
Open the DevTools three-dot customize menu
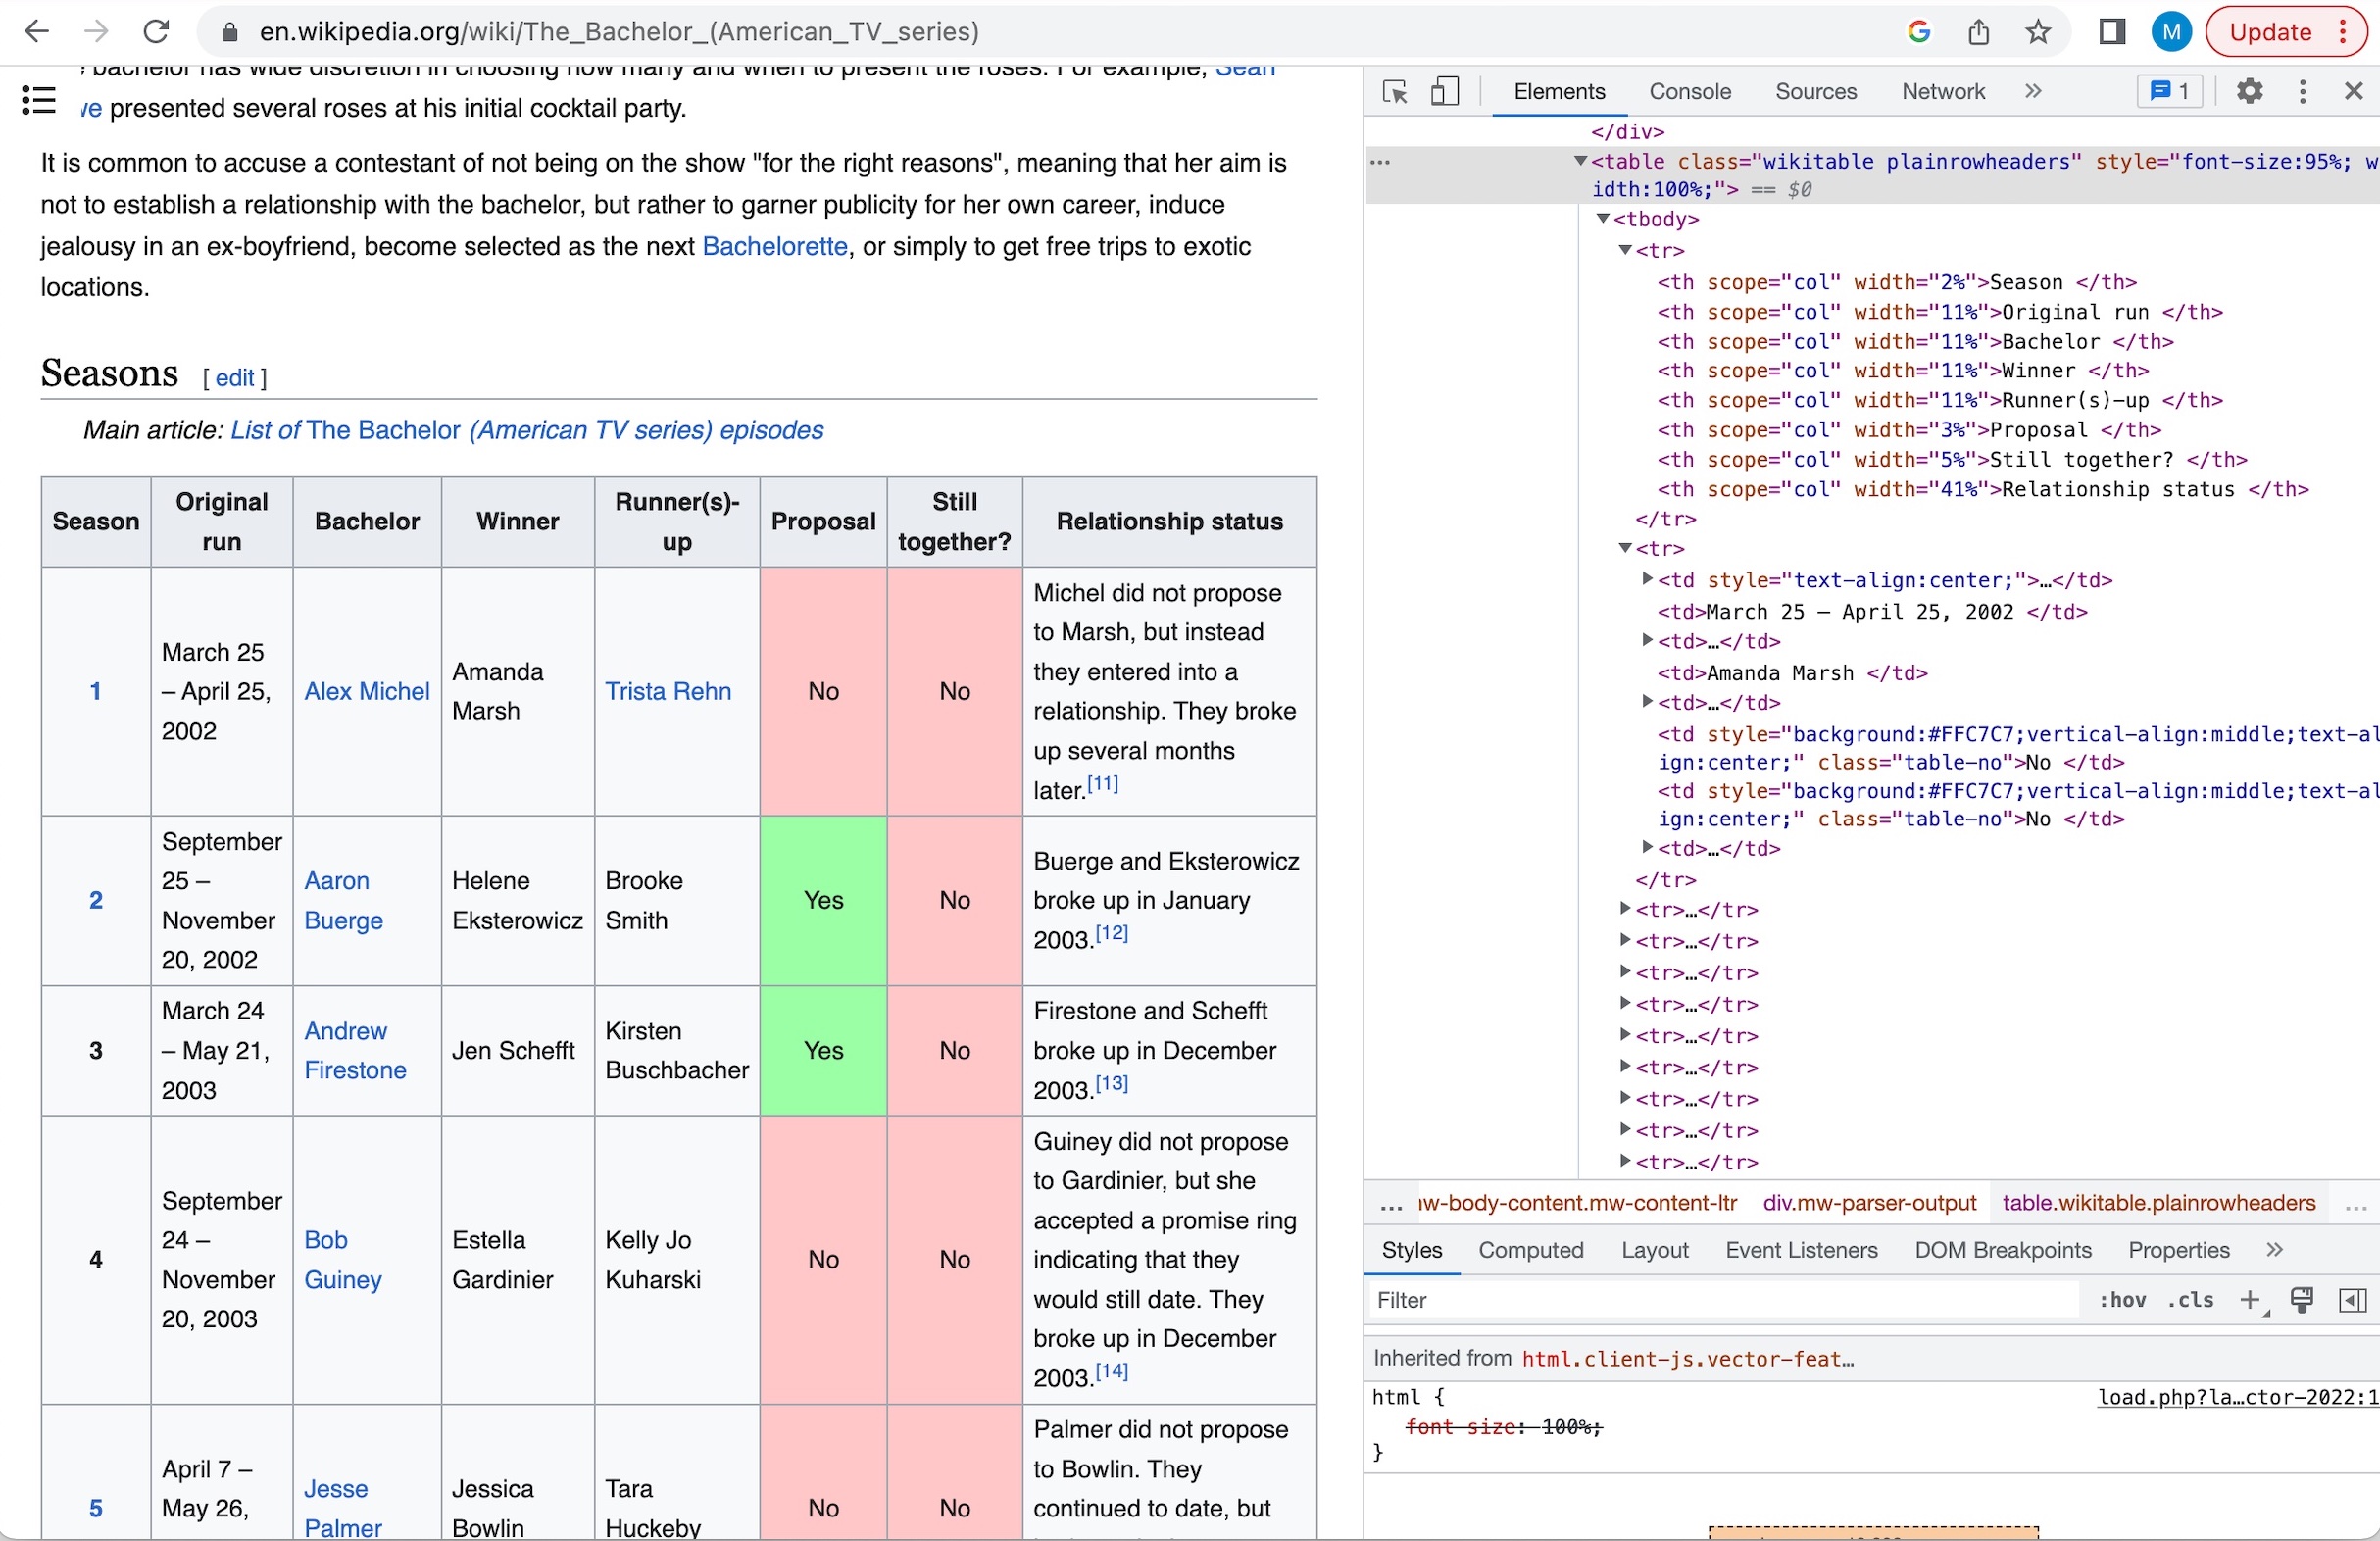(2302, 92)
